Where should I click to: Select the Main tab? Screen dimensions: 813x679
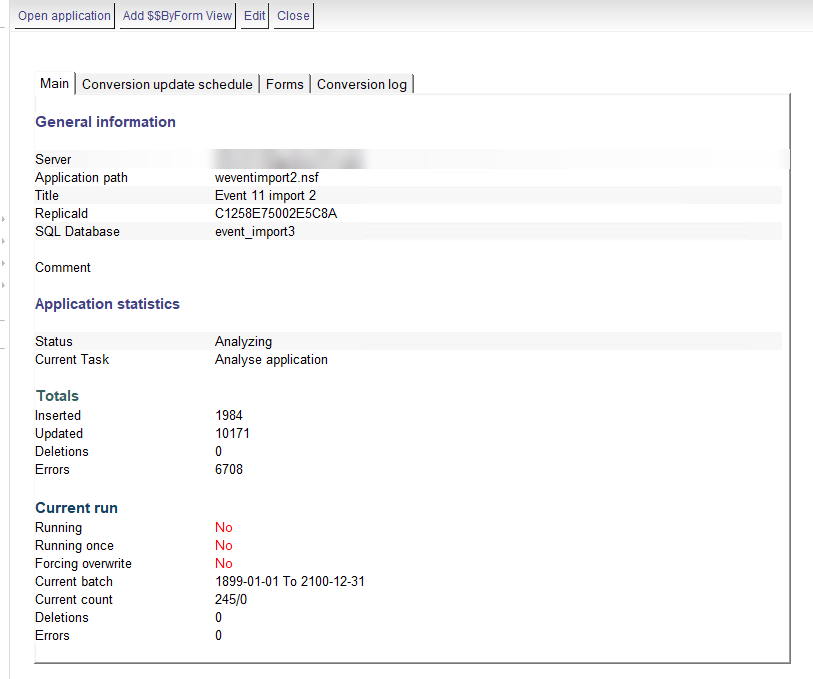54,83
